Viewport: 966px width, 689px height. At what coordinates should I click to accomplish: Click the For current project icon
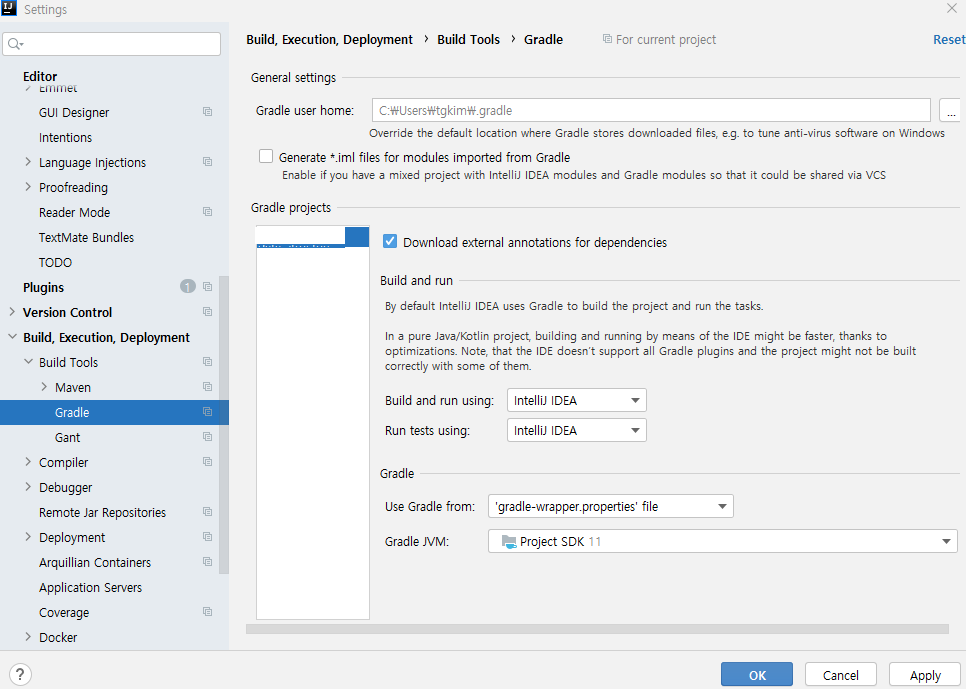(607, 39)
